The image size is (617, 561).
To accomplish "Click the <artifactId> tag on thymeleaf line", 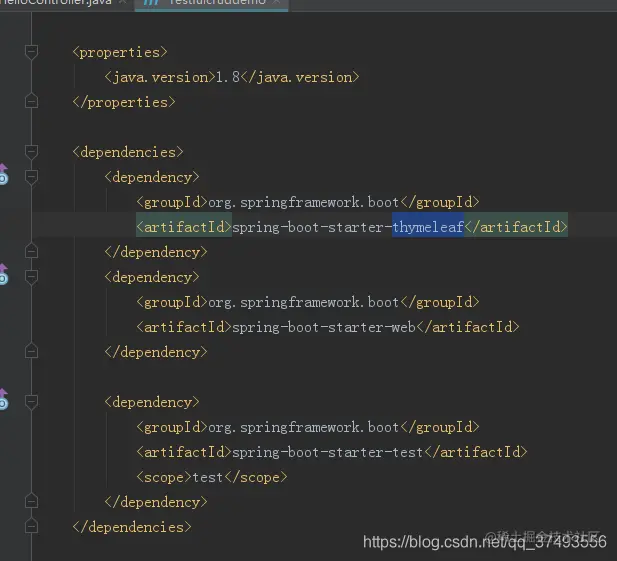I will tap(184, 227).
